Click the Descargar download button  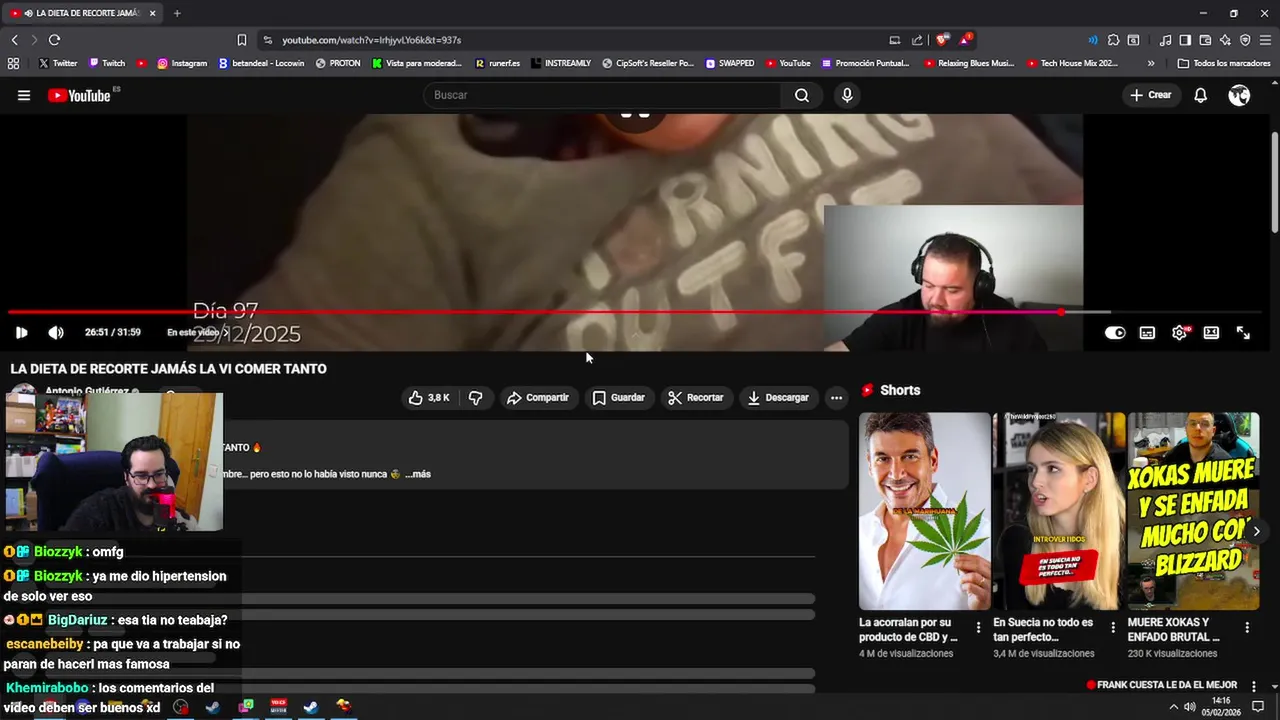coord(778,398)
